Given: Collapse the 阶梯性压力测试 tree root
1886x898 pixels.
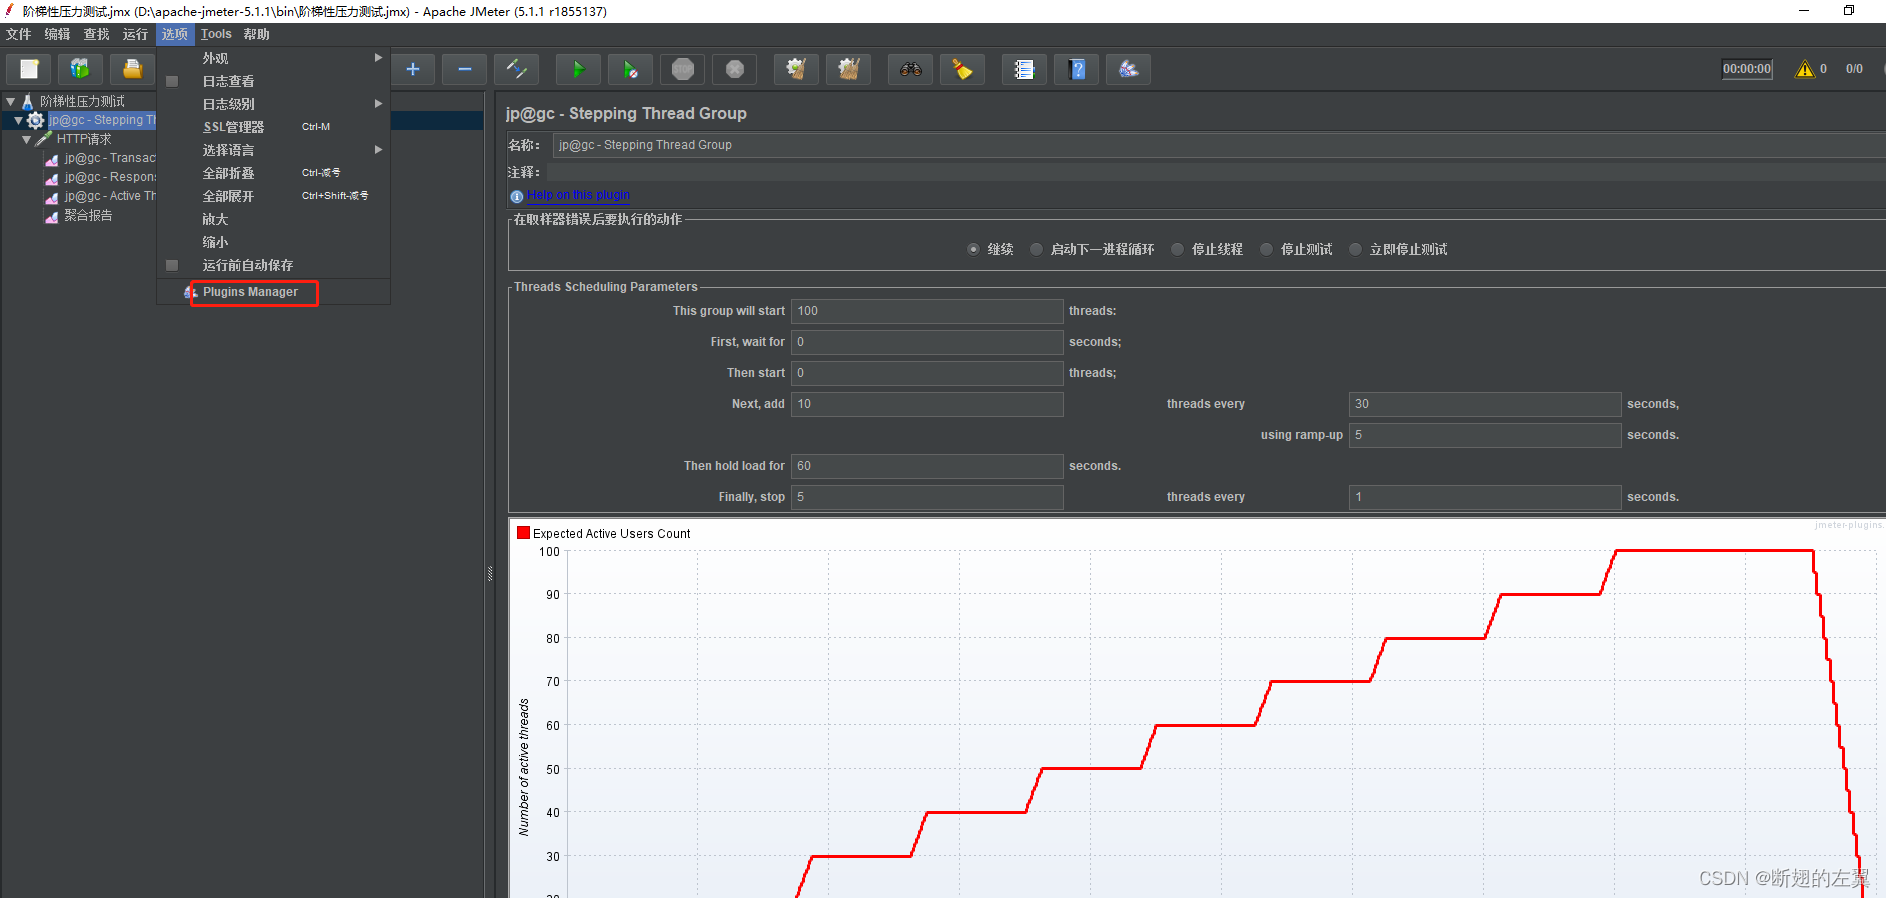Looking at the screenshot, I should pos(11,101).
